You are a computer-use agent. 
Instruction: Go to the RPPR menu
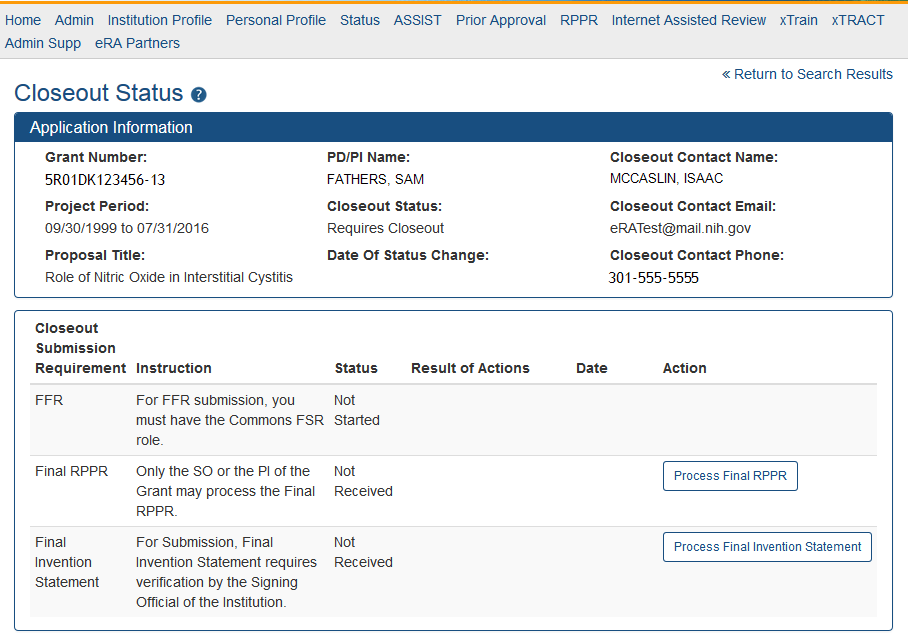coord(578,20)
